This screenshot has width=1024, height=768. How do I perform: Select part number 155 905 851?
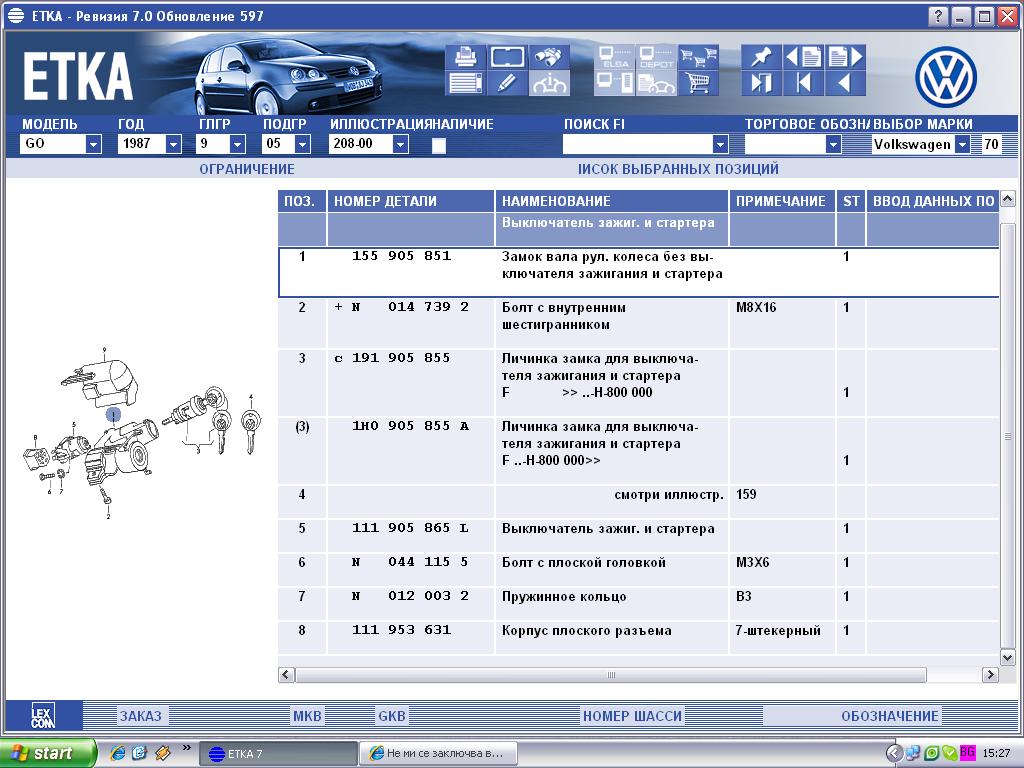click(x=402, y=256)
